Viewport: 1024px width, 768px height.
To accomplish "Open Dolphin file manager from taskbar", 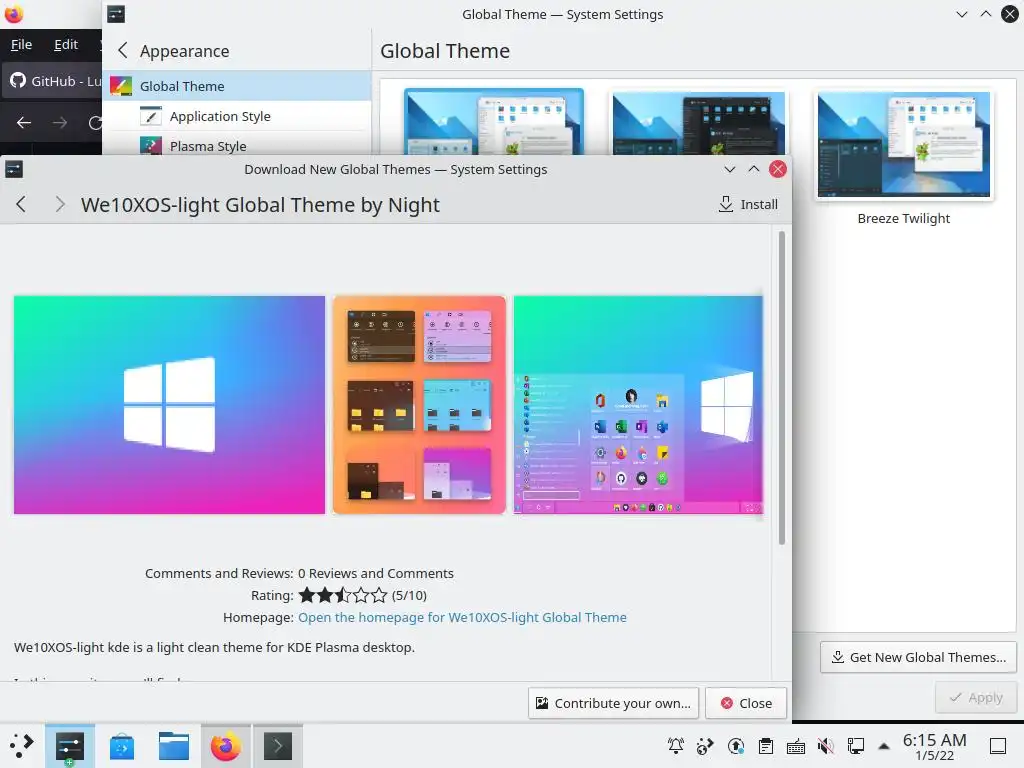I will [x=174, y=746].
